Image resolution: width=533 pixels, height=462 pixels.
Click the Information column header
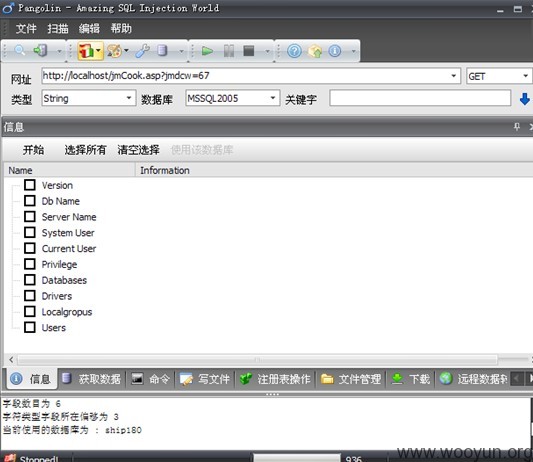click(x=334, y=170)
